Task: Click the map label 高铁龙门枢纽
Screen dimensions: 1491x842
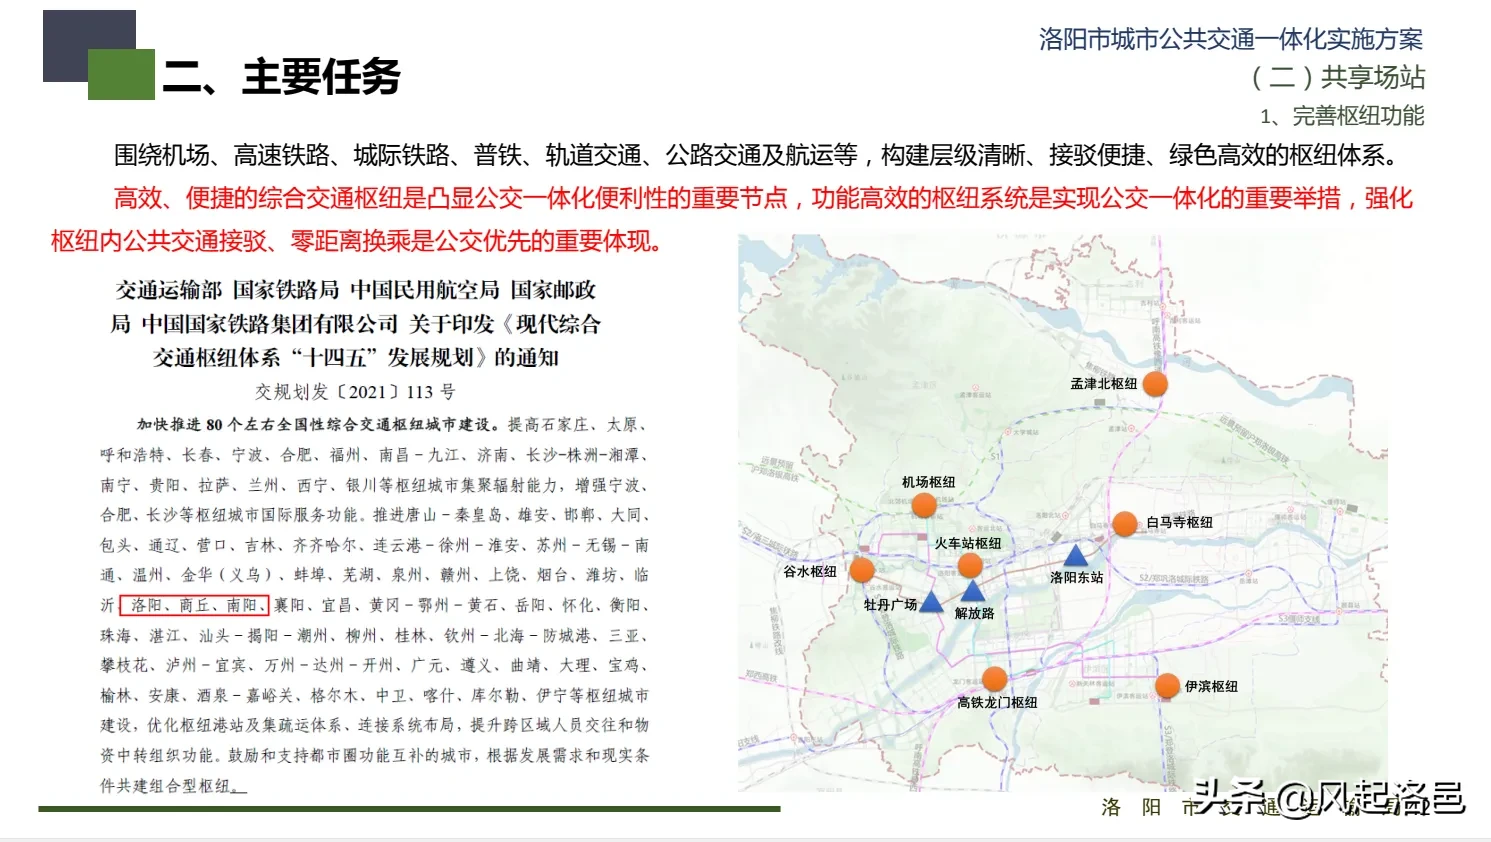Action: (997, 703)
